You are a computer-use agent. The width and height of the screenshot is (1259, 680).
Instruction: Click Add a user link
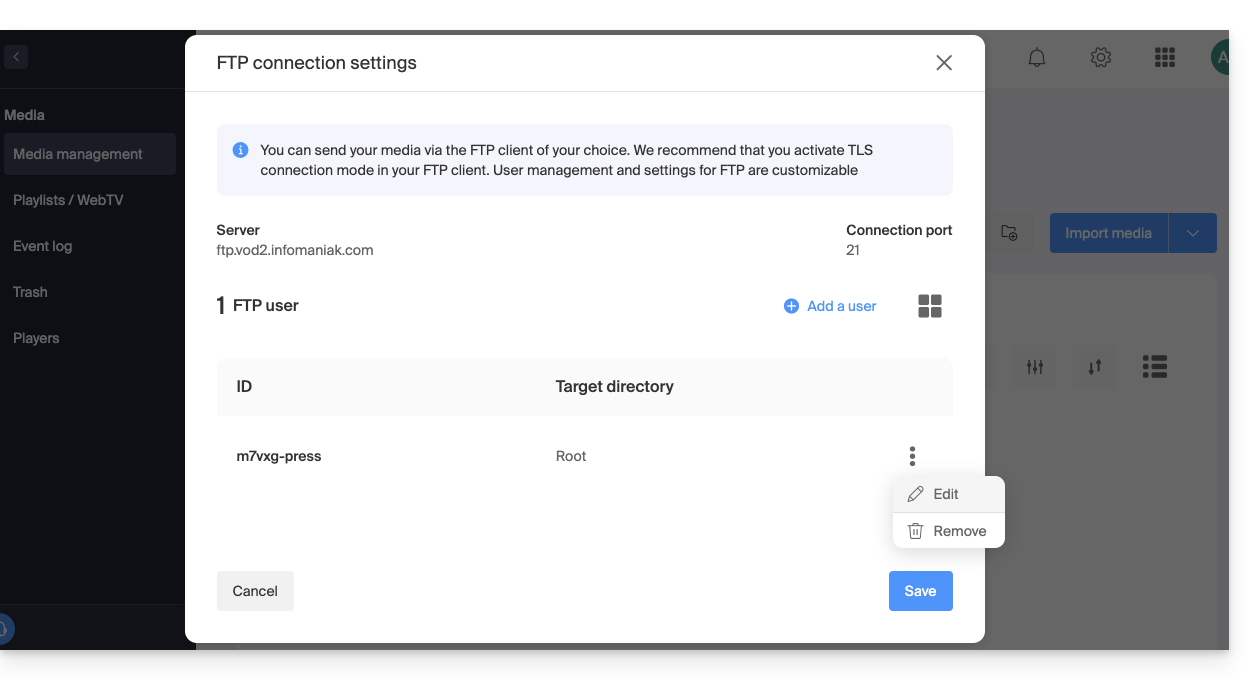tap(830, 306)
